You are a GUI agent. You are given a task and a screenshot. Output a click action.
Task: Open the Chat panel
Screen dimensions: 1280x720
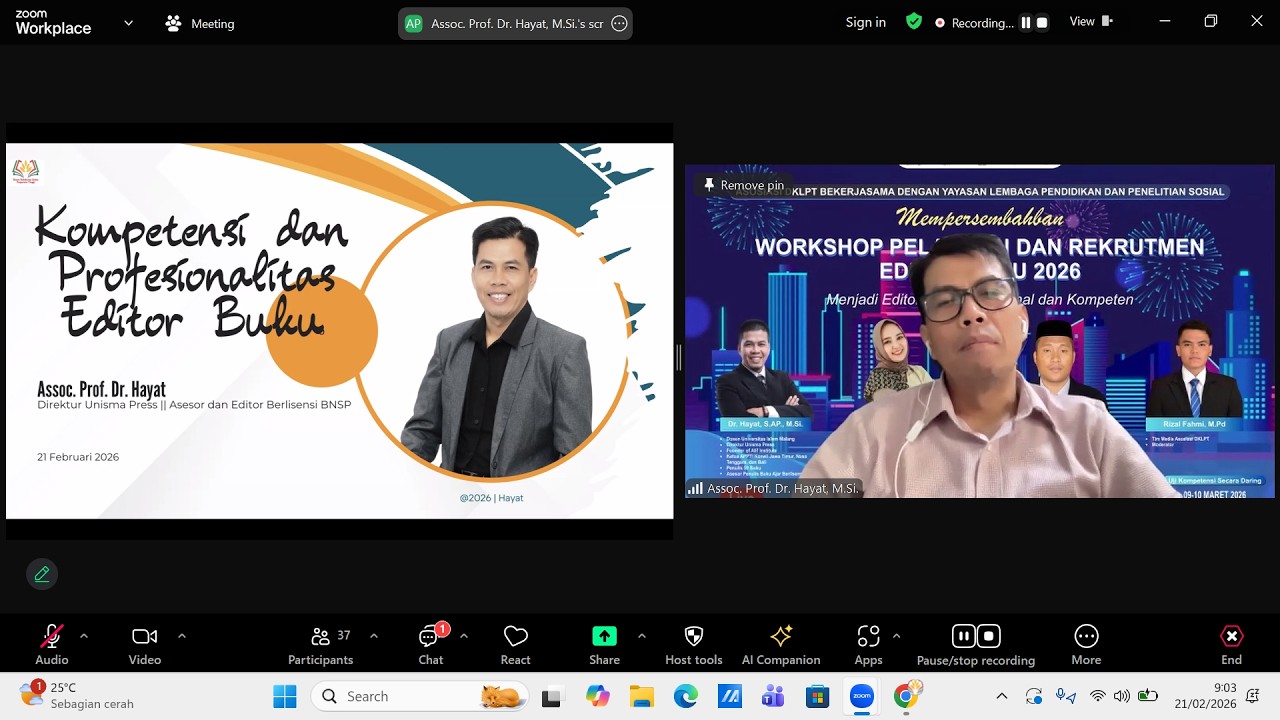point(431,644)
